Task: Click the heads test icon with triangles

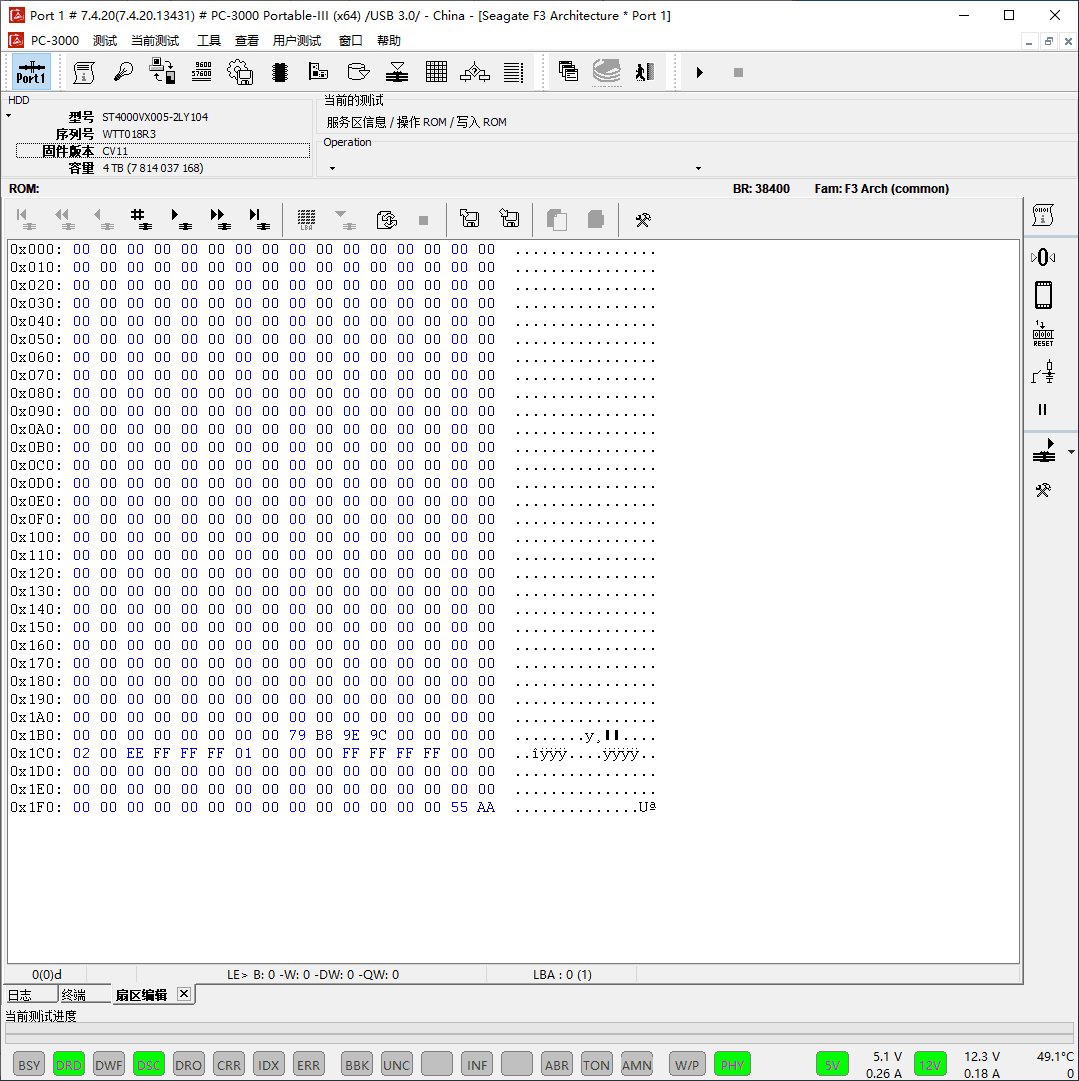Action: (x=397, y=72)
